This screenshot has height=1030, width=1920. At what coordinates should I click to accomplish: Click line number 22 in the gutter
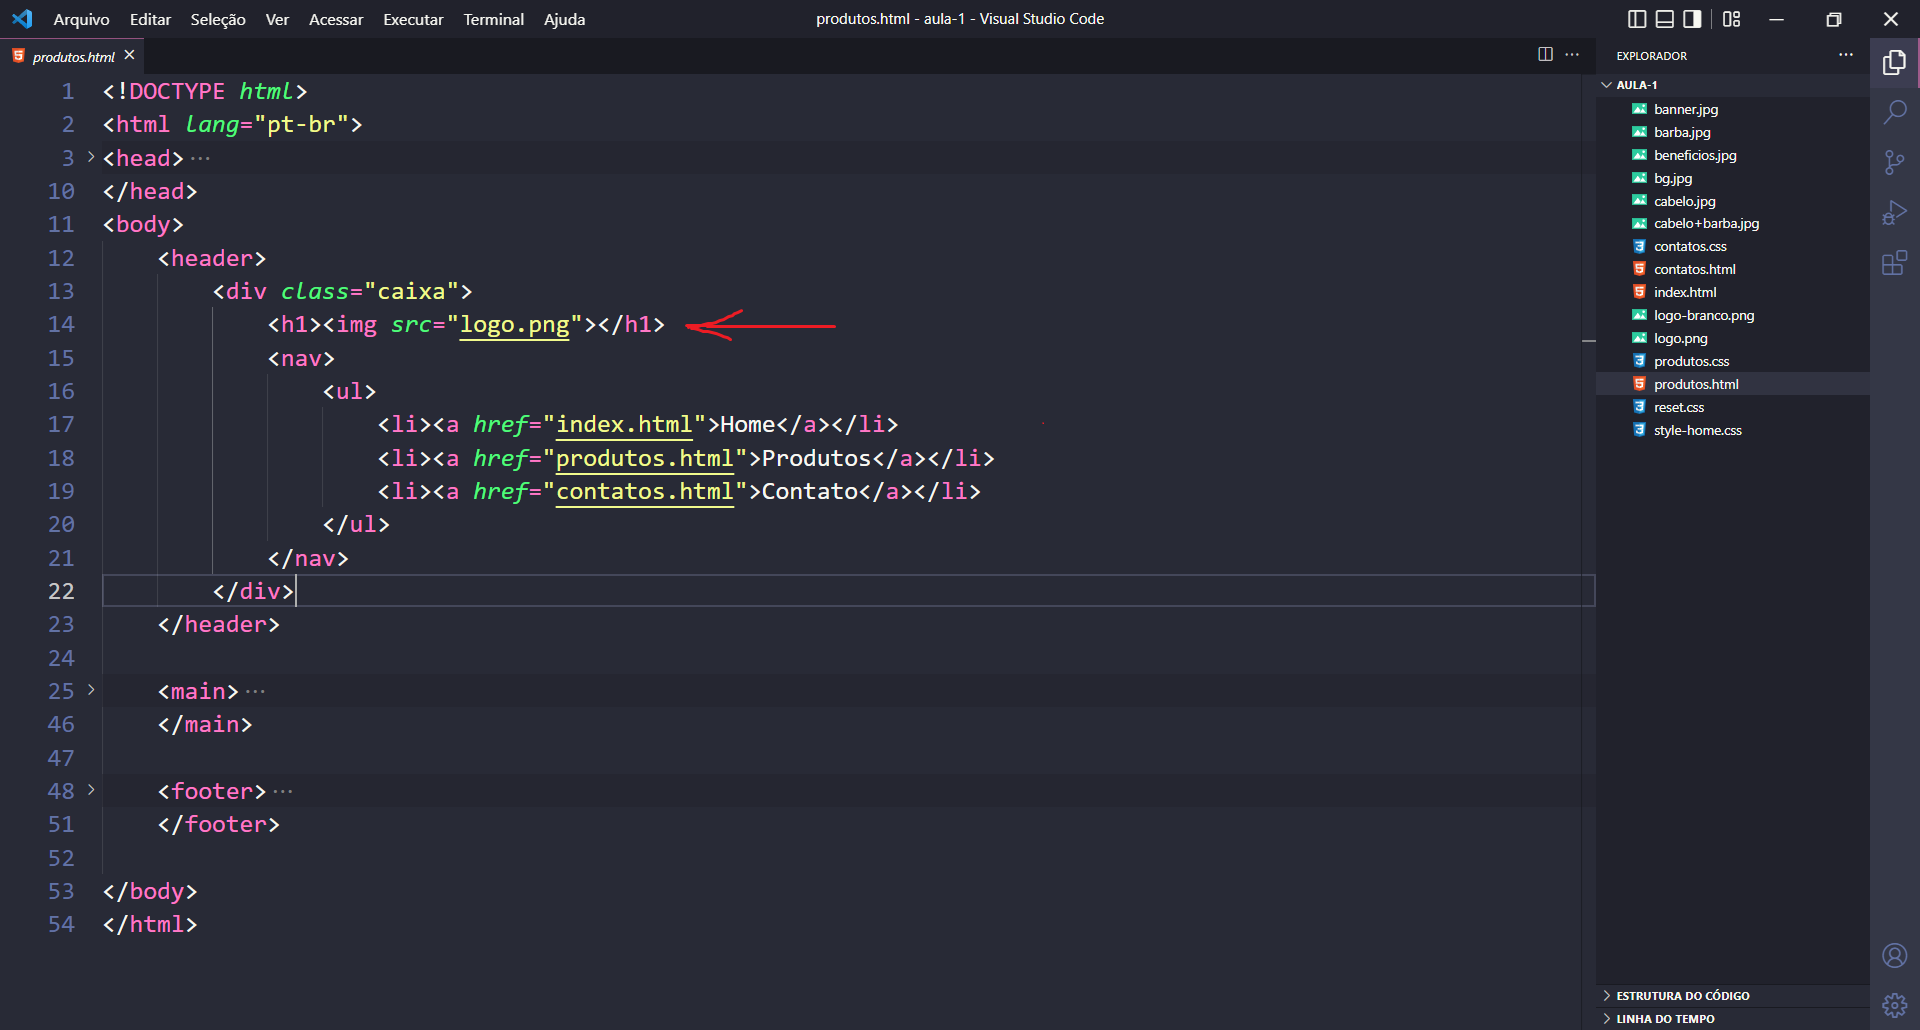[x=61, y=591]
